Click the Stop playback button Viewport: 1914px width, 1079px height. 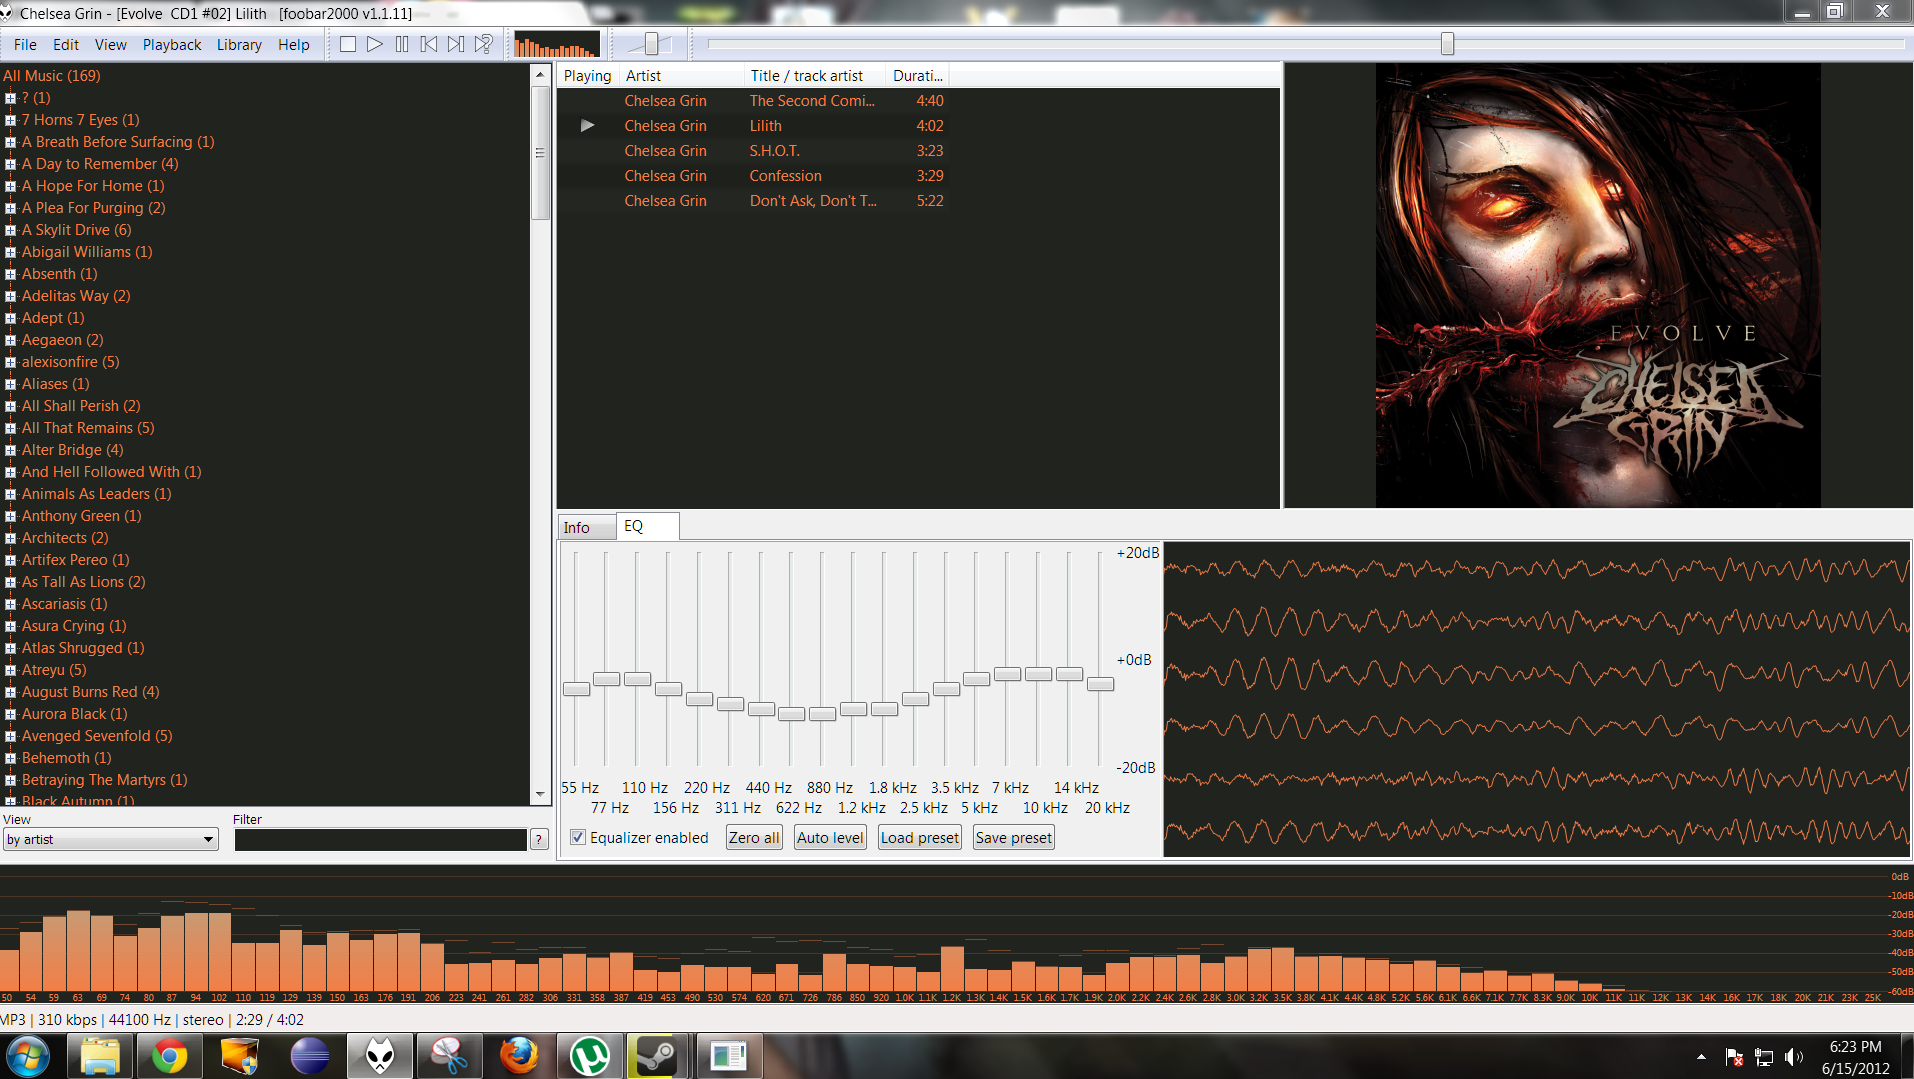[347, 44]
